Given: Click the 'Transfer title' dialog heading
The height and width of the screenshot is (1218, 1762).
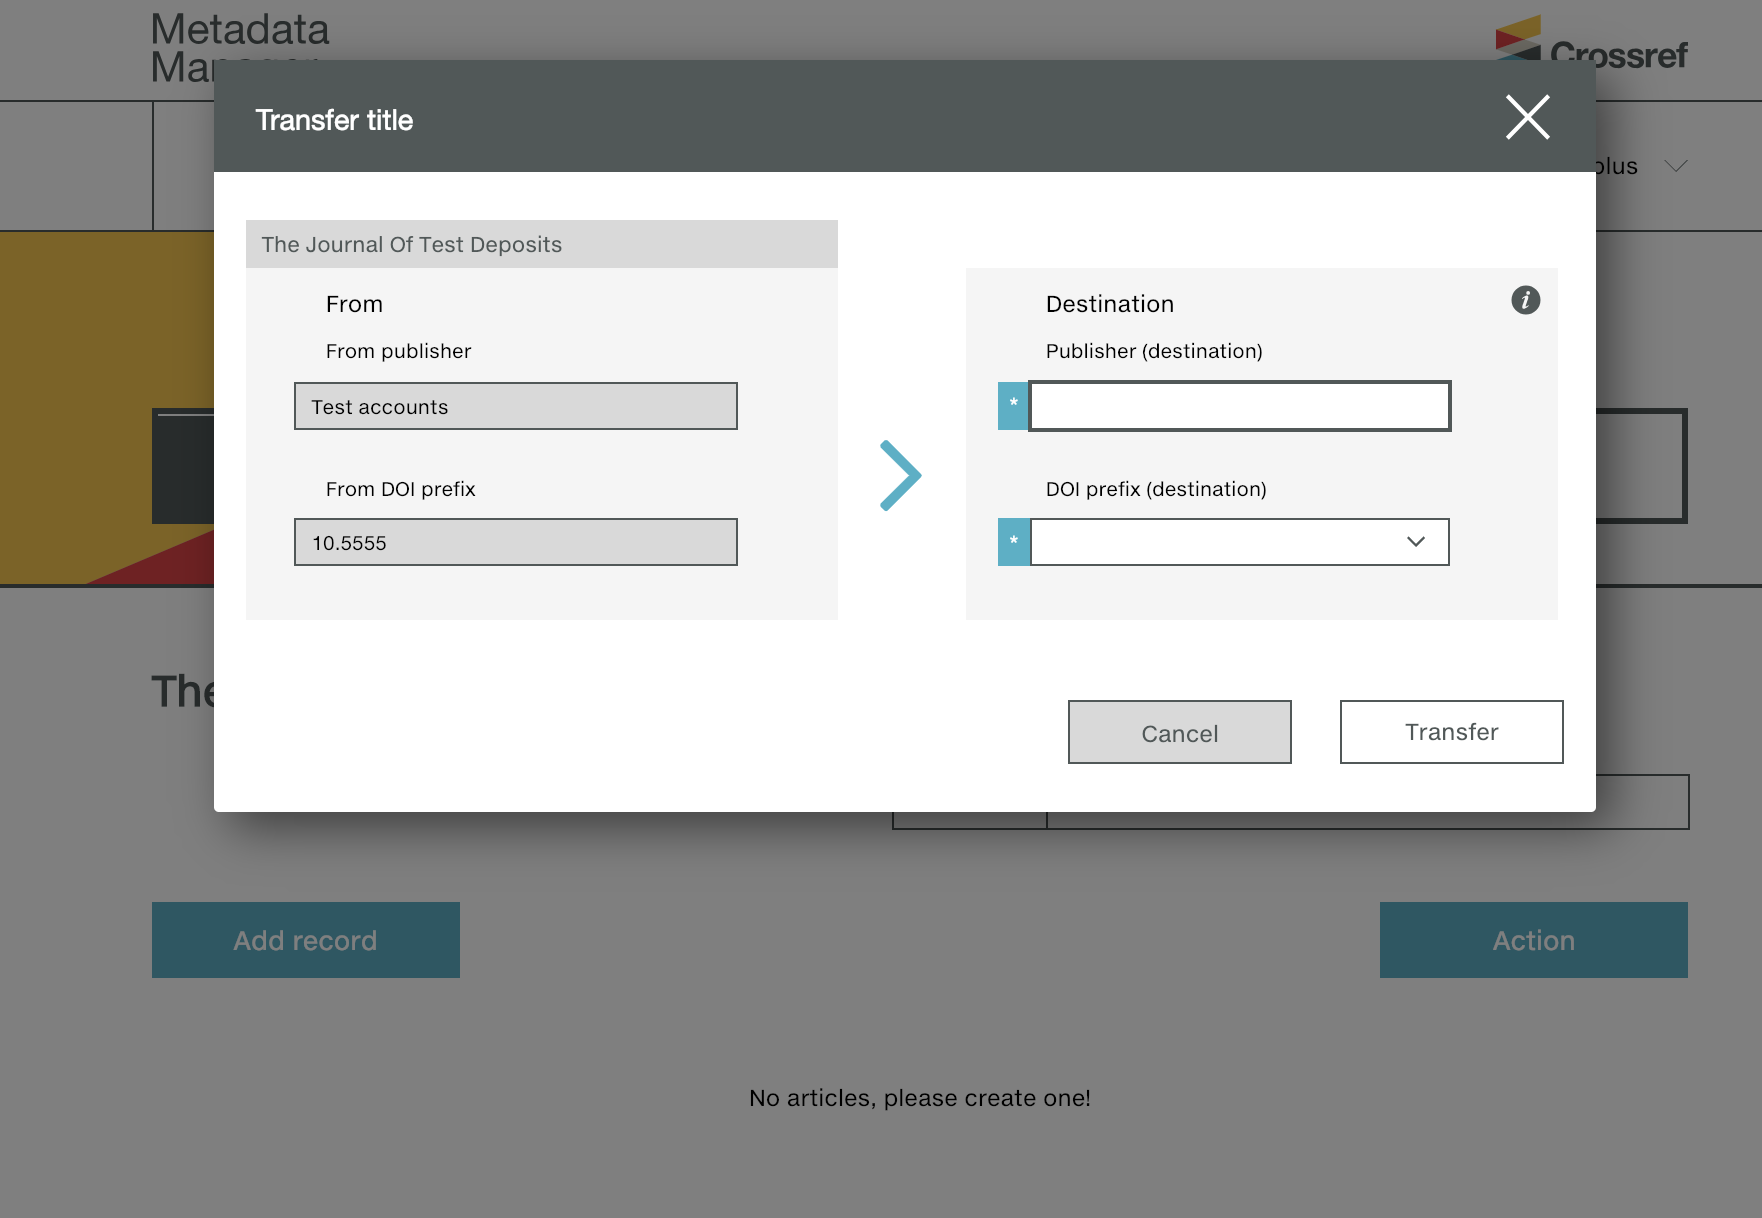Looking at the screenshot, I should pos(334,120).
